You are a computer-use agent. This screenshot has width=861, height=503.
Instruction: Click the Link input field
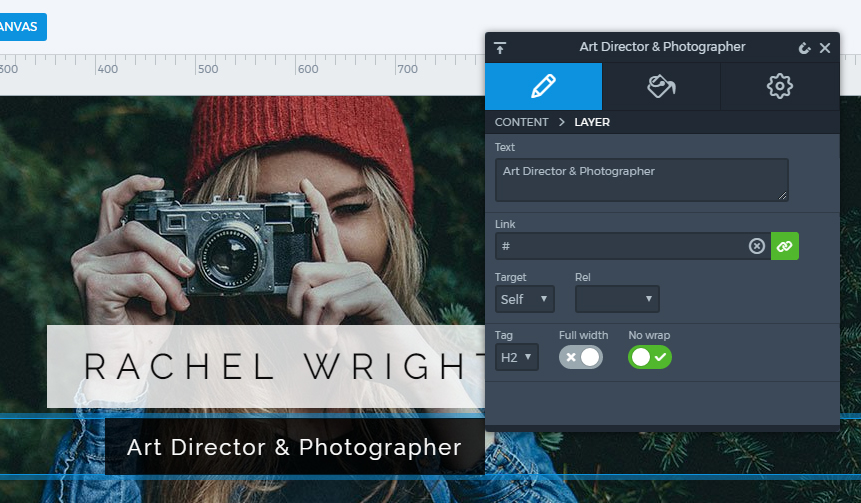pyautogui.click(x=620, y=246)
